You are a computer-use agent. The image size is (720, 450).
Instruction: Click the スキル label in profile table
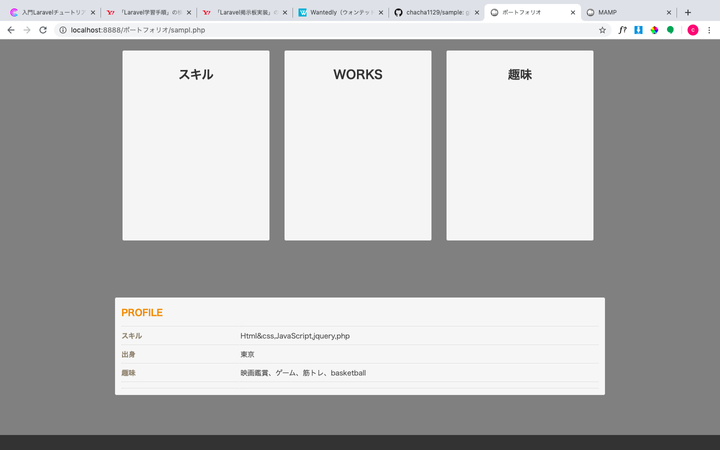131,336
